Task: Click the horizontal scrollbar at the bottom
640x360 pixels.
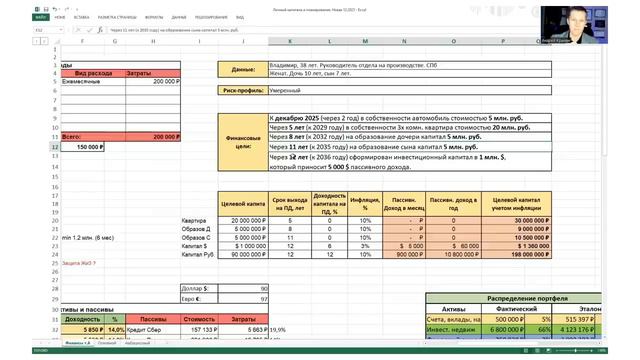Action: pos(512,343)
